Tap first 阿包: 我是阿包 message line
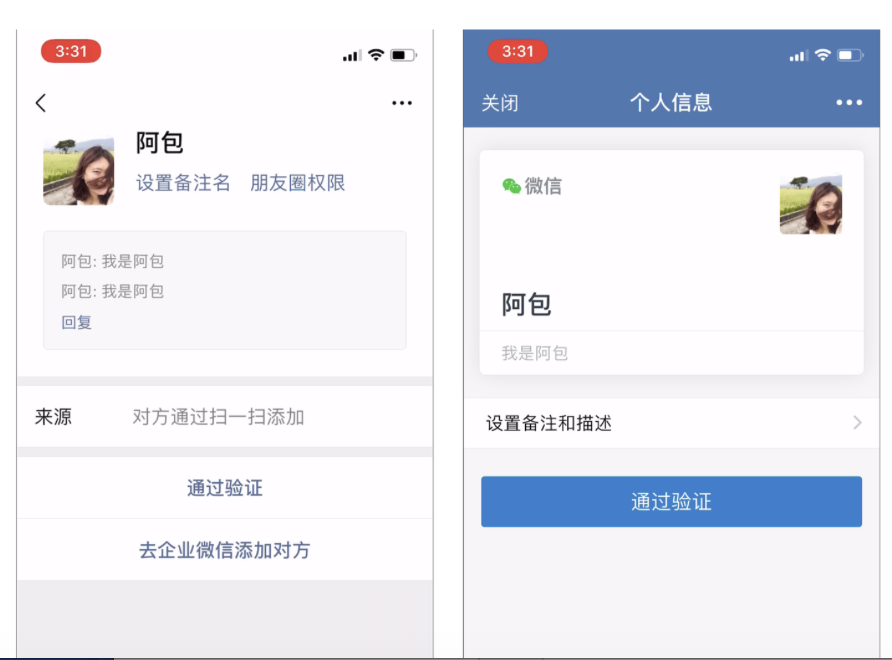This screenshot has height=660, width=892. click(x=113, y=261)
